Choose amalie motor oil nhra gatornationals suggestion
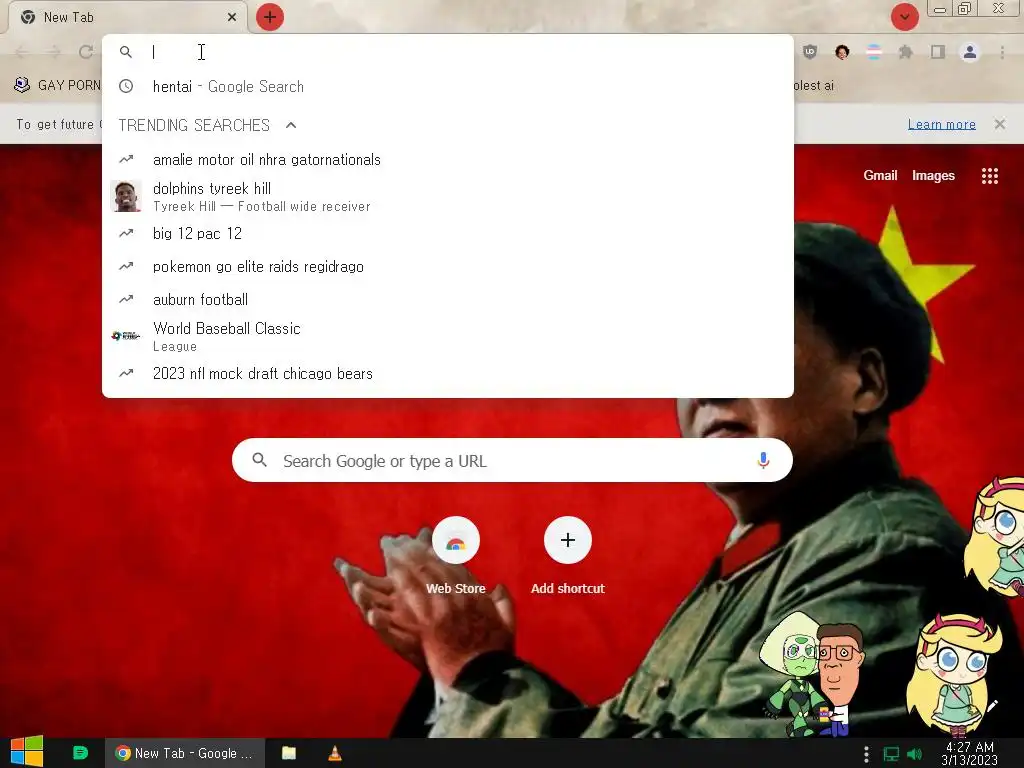This screenshot has height=768, width=1024. (448, 159)
